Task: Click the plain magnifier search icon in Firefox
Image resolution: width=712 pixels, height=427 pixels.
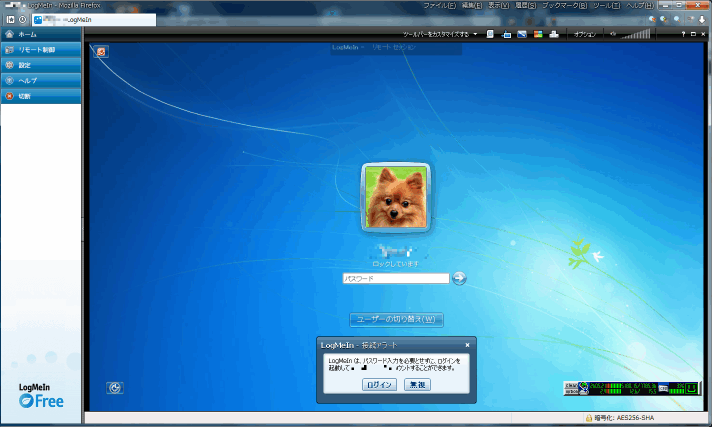Action: [677, 20]
